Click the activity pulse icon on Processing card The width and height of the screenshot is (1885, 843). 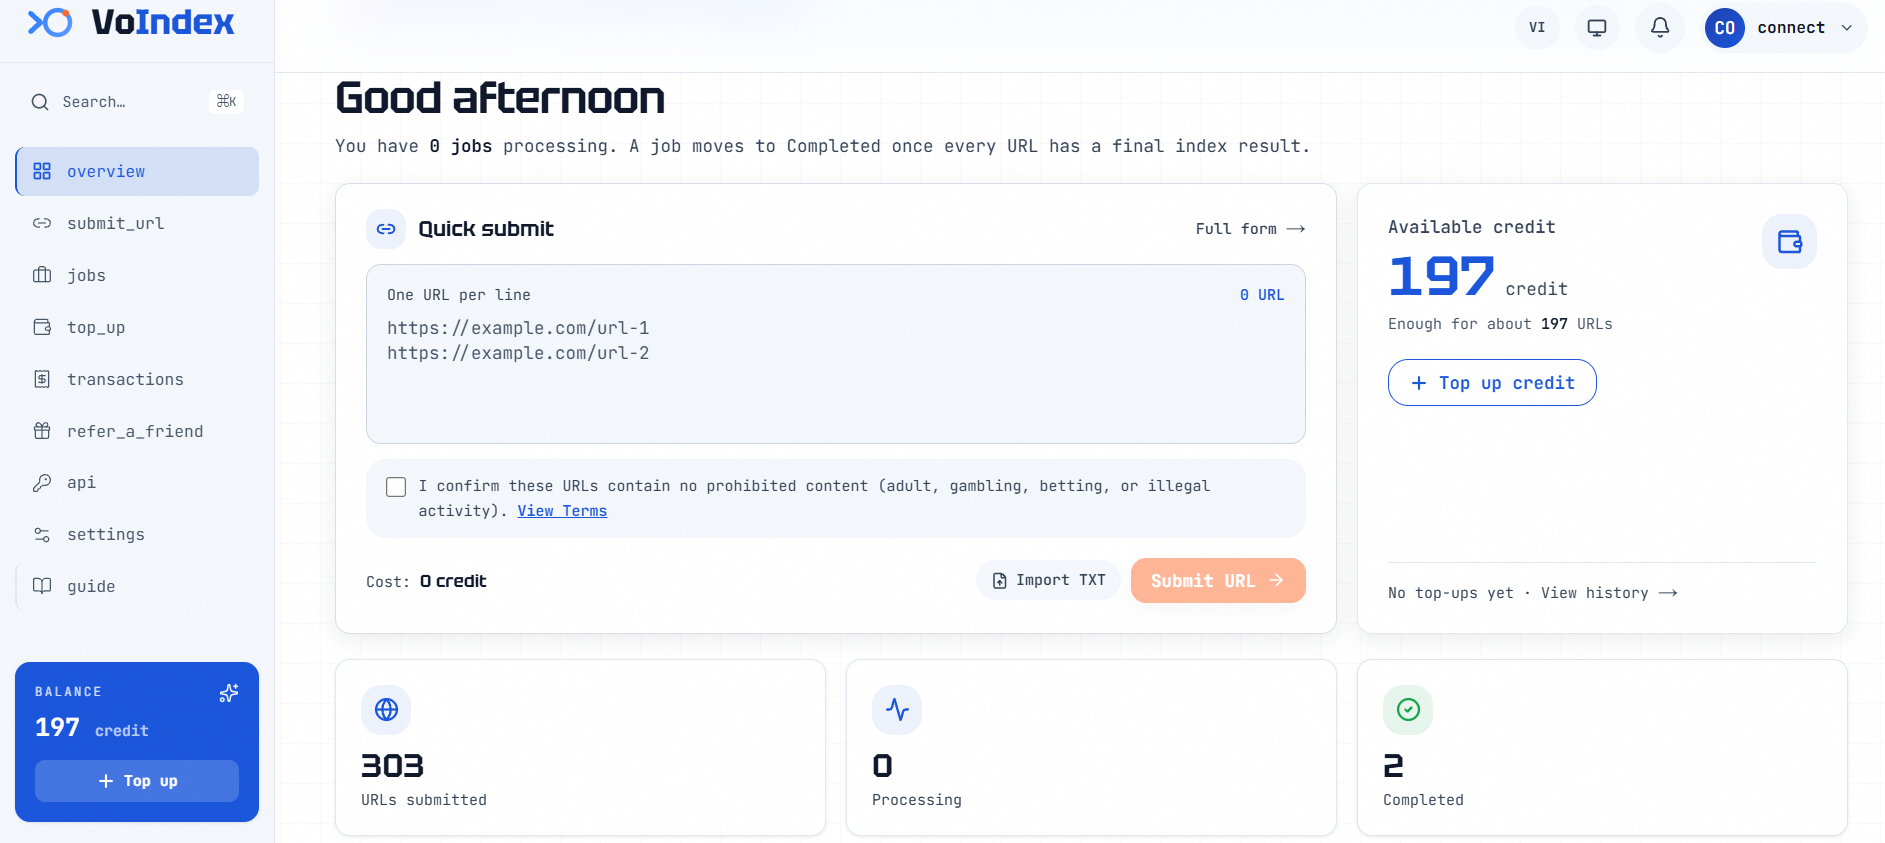point(897,710)
